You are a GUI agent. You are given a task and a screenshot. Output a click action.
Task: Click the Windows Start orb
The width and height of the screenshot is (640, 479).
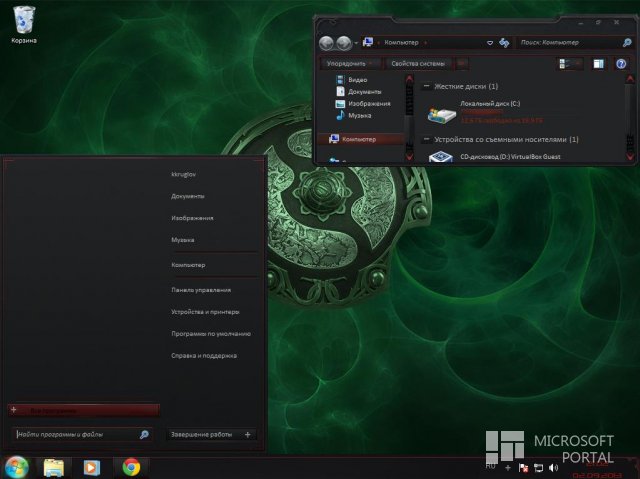17,468
